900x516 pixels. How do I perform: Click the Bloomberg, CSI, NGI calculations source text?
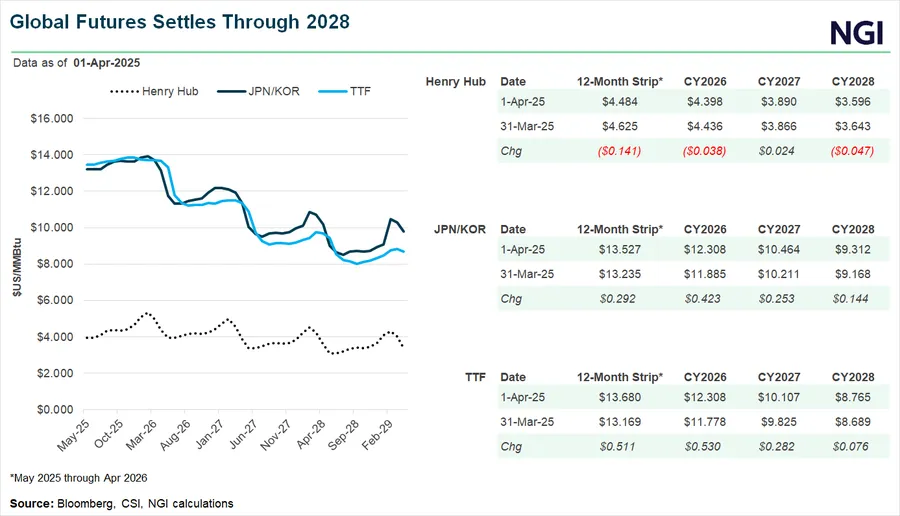point(146,503)
